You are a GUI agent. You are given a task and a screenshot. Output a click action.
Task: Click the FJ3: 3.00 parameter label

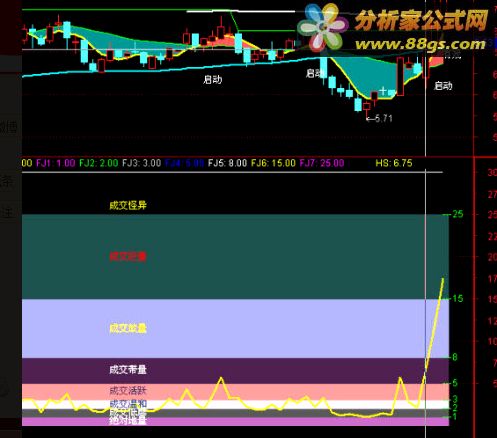[x=142, y=163]
